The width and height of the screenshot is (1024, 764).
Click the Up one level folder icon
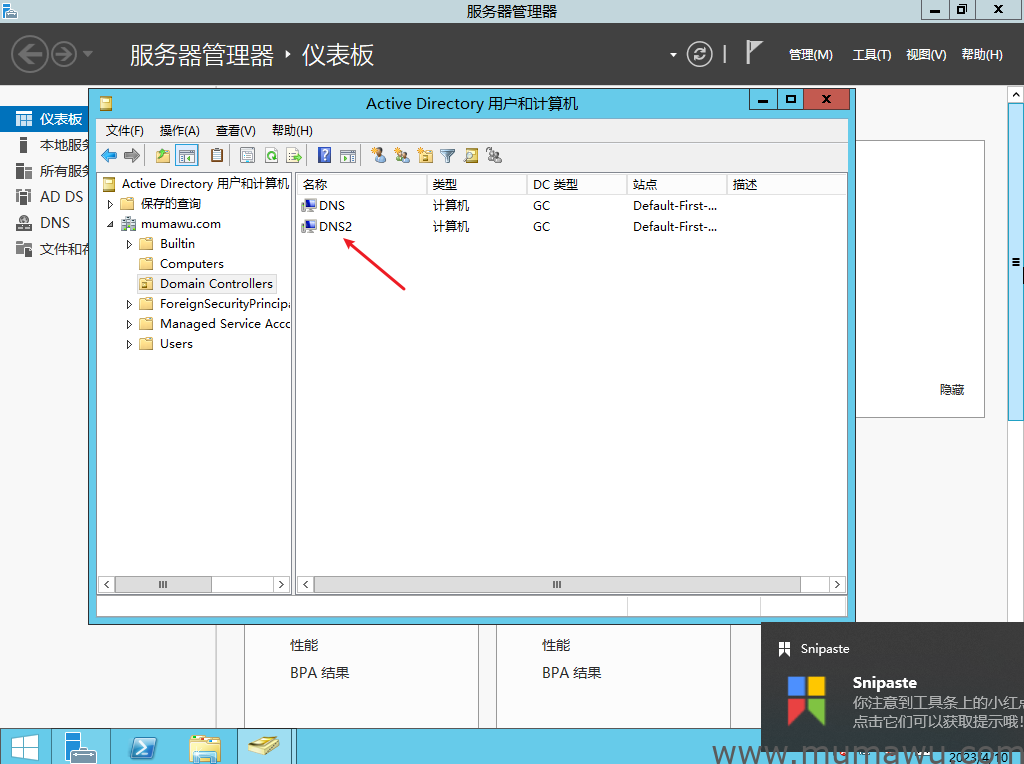coord(163,155)
